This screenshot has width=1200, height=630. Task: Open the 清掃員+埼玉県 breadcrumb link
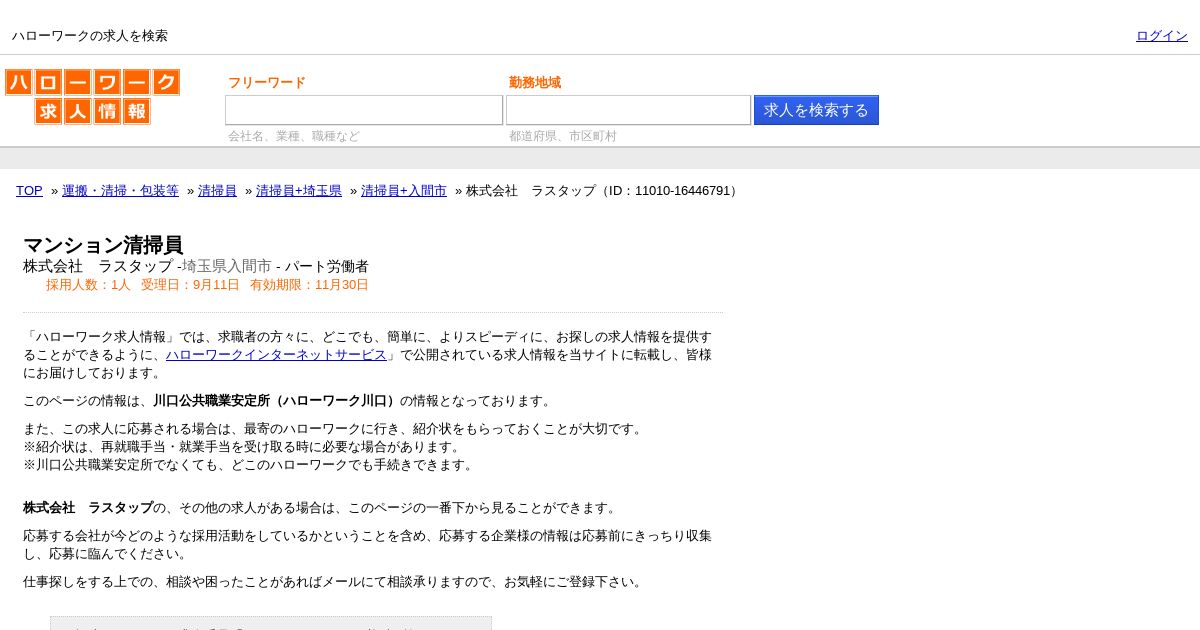[x=299, y=191]
